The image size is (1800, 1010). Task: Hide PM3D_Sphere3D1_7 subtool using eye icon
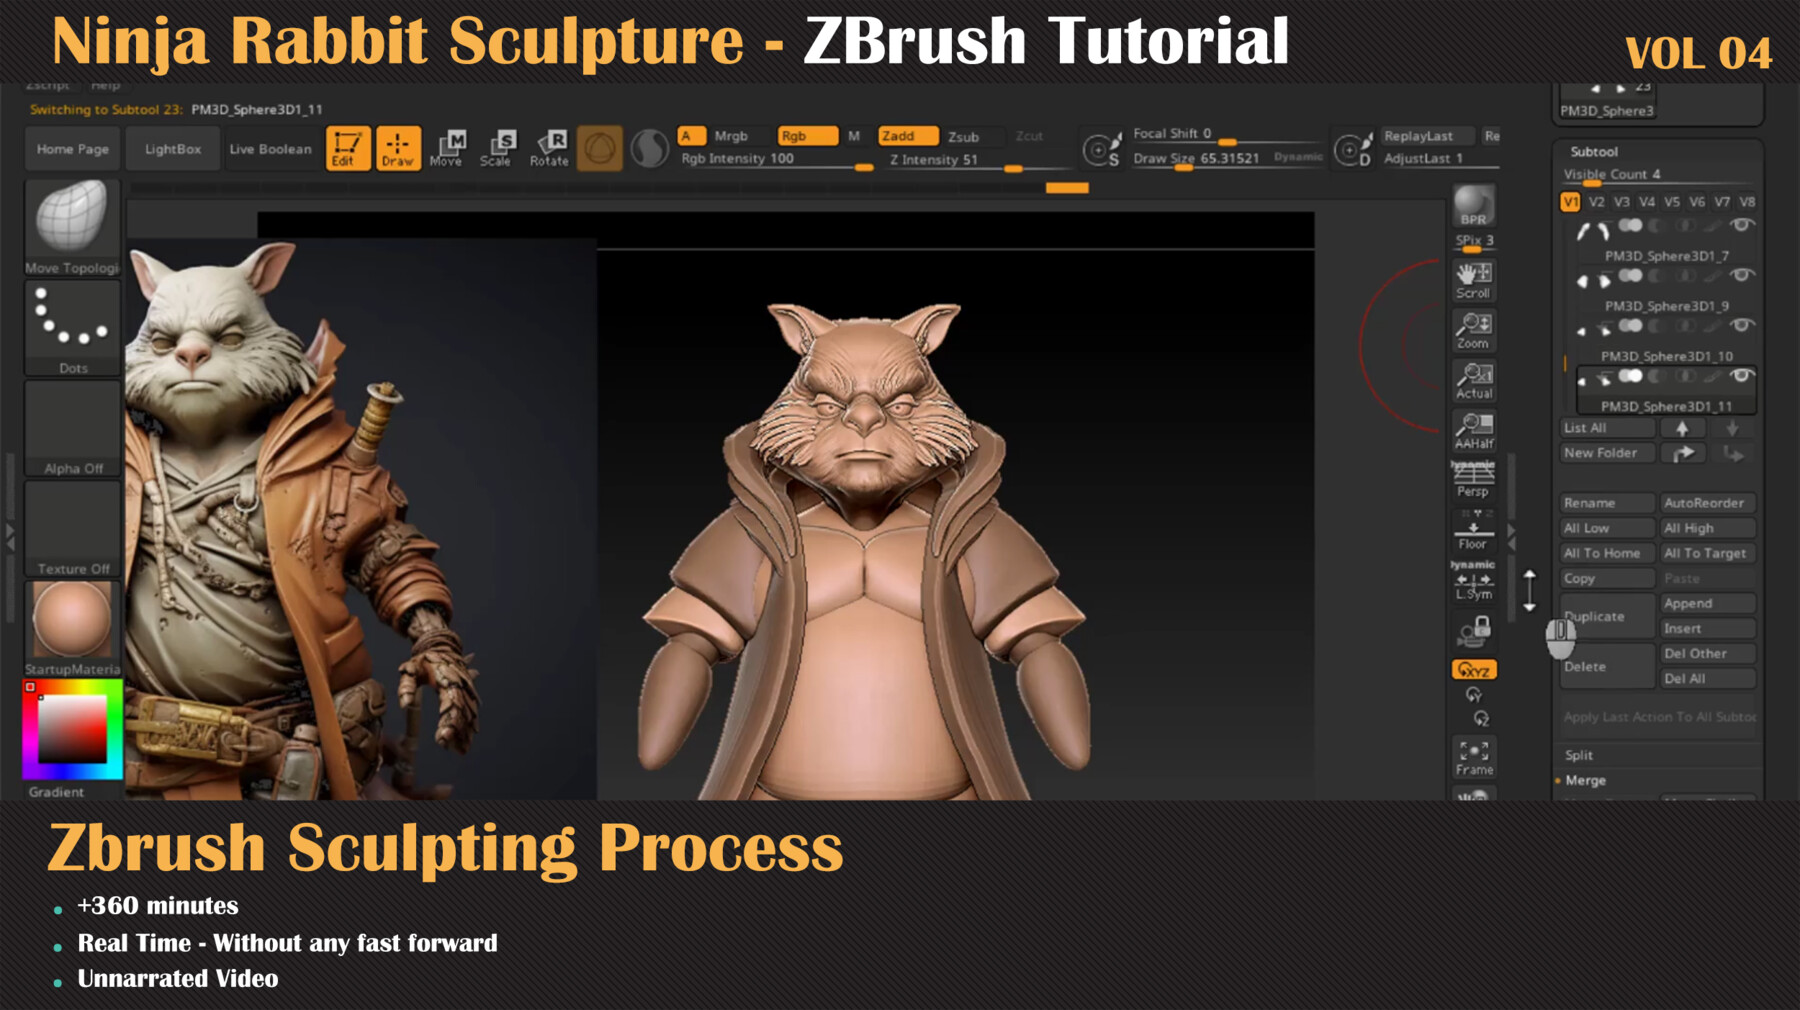point(1741,226)
